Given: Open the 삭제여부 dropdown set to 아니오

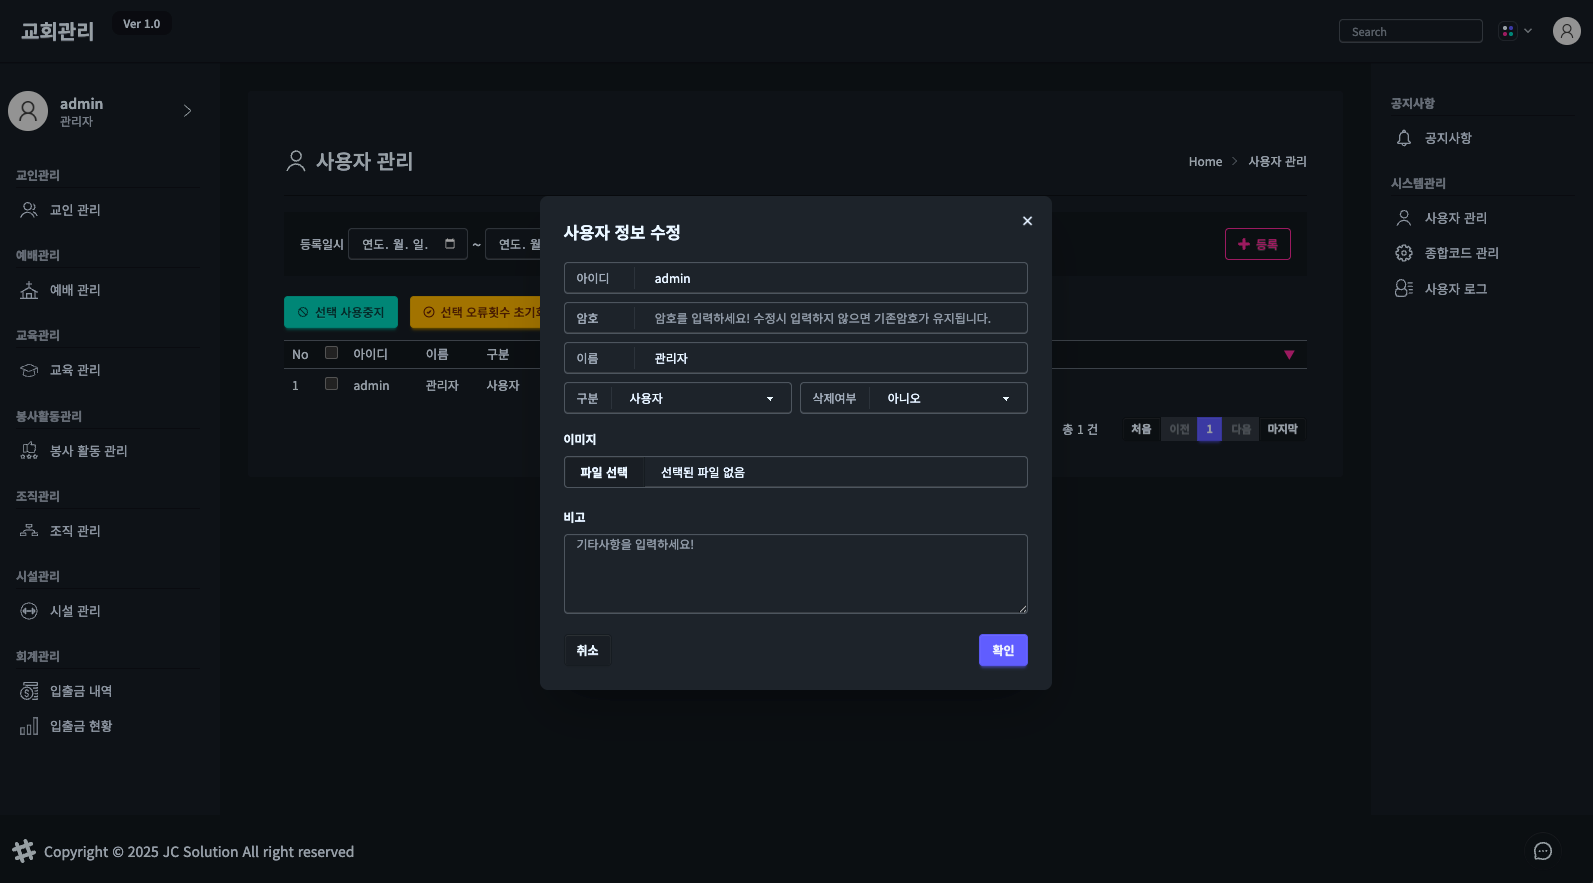Looking at the screenshot, I should click(946, 398).
